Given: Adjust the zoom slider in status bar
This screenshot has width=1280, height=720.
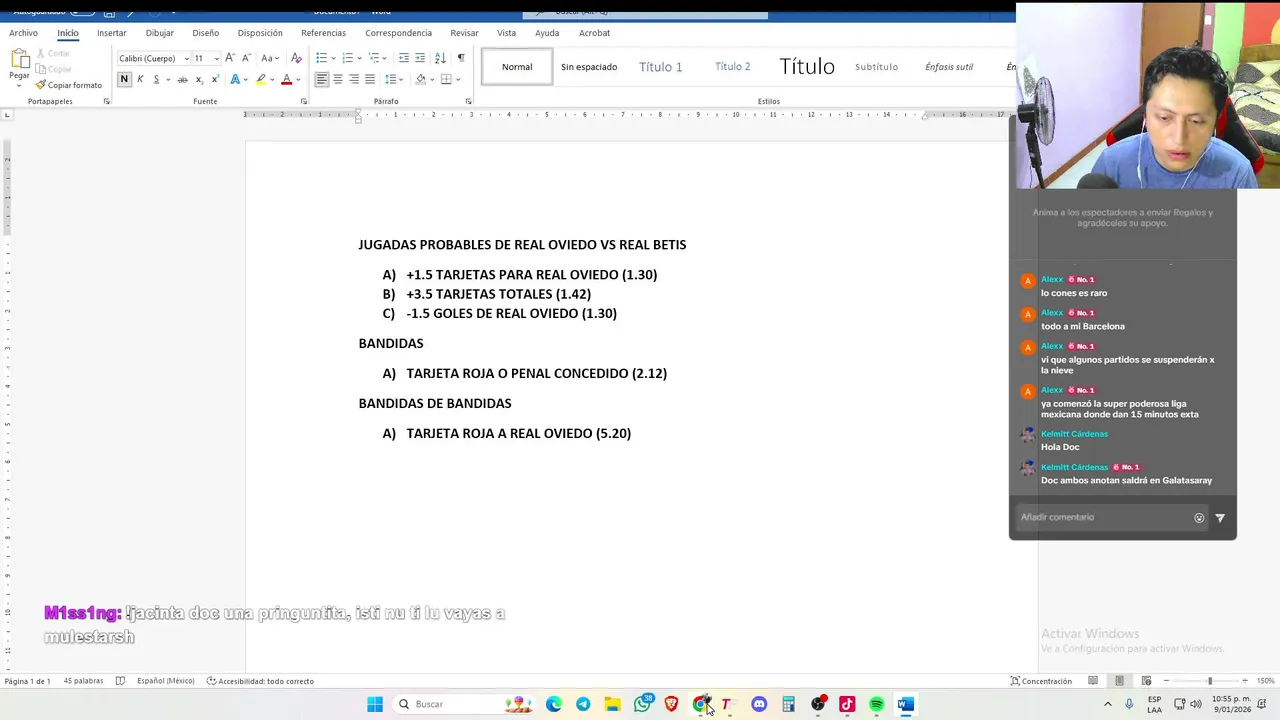Looking at the screenshot, I should pyautogui.click(x=1209, y=681).
